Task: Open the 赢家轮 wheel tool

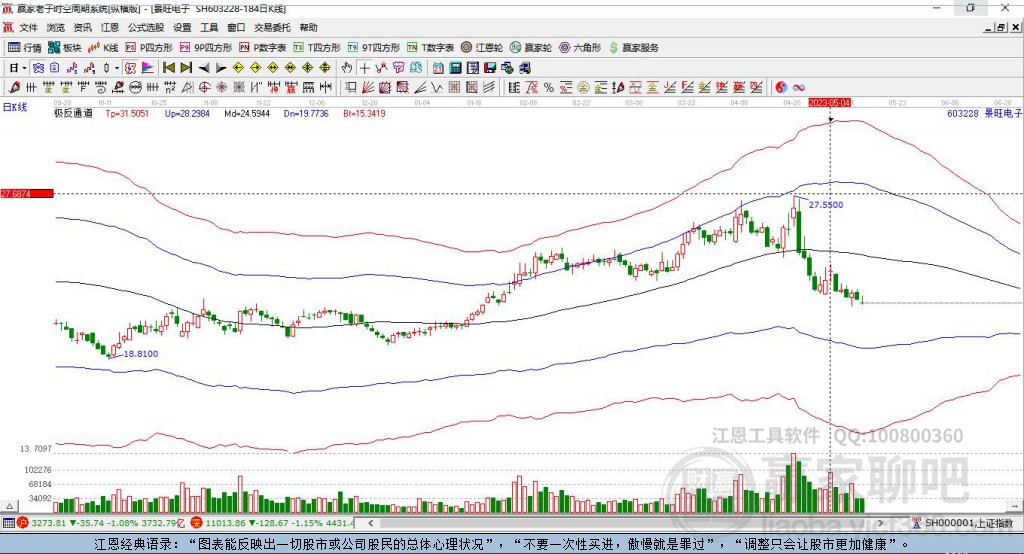Action: [531, 48]
